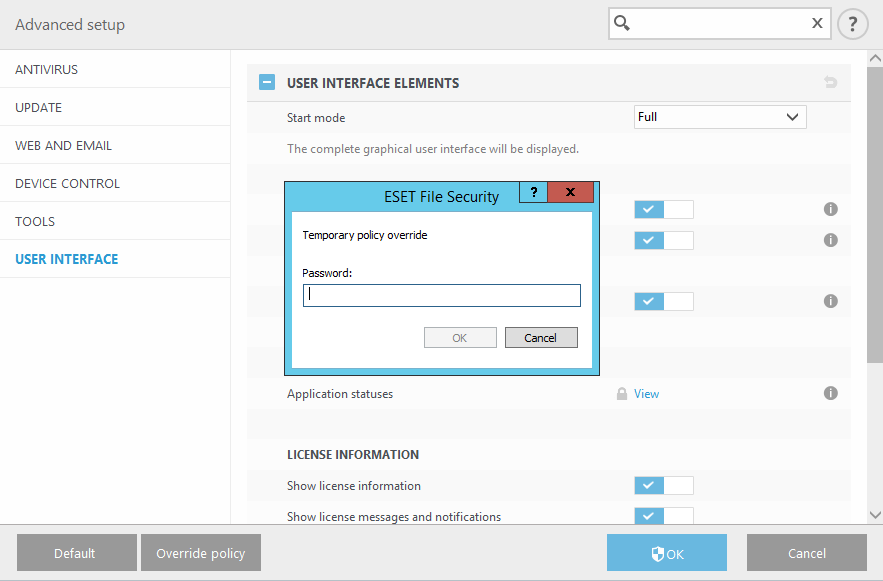Click dialog title bar help question mark
The width and height of the screenshot is (883, 581).
pyautogui.click(x=533, y=193)
